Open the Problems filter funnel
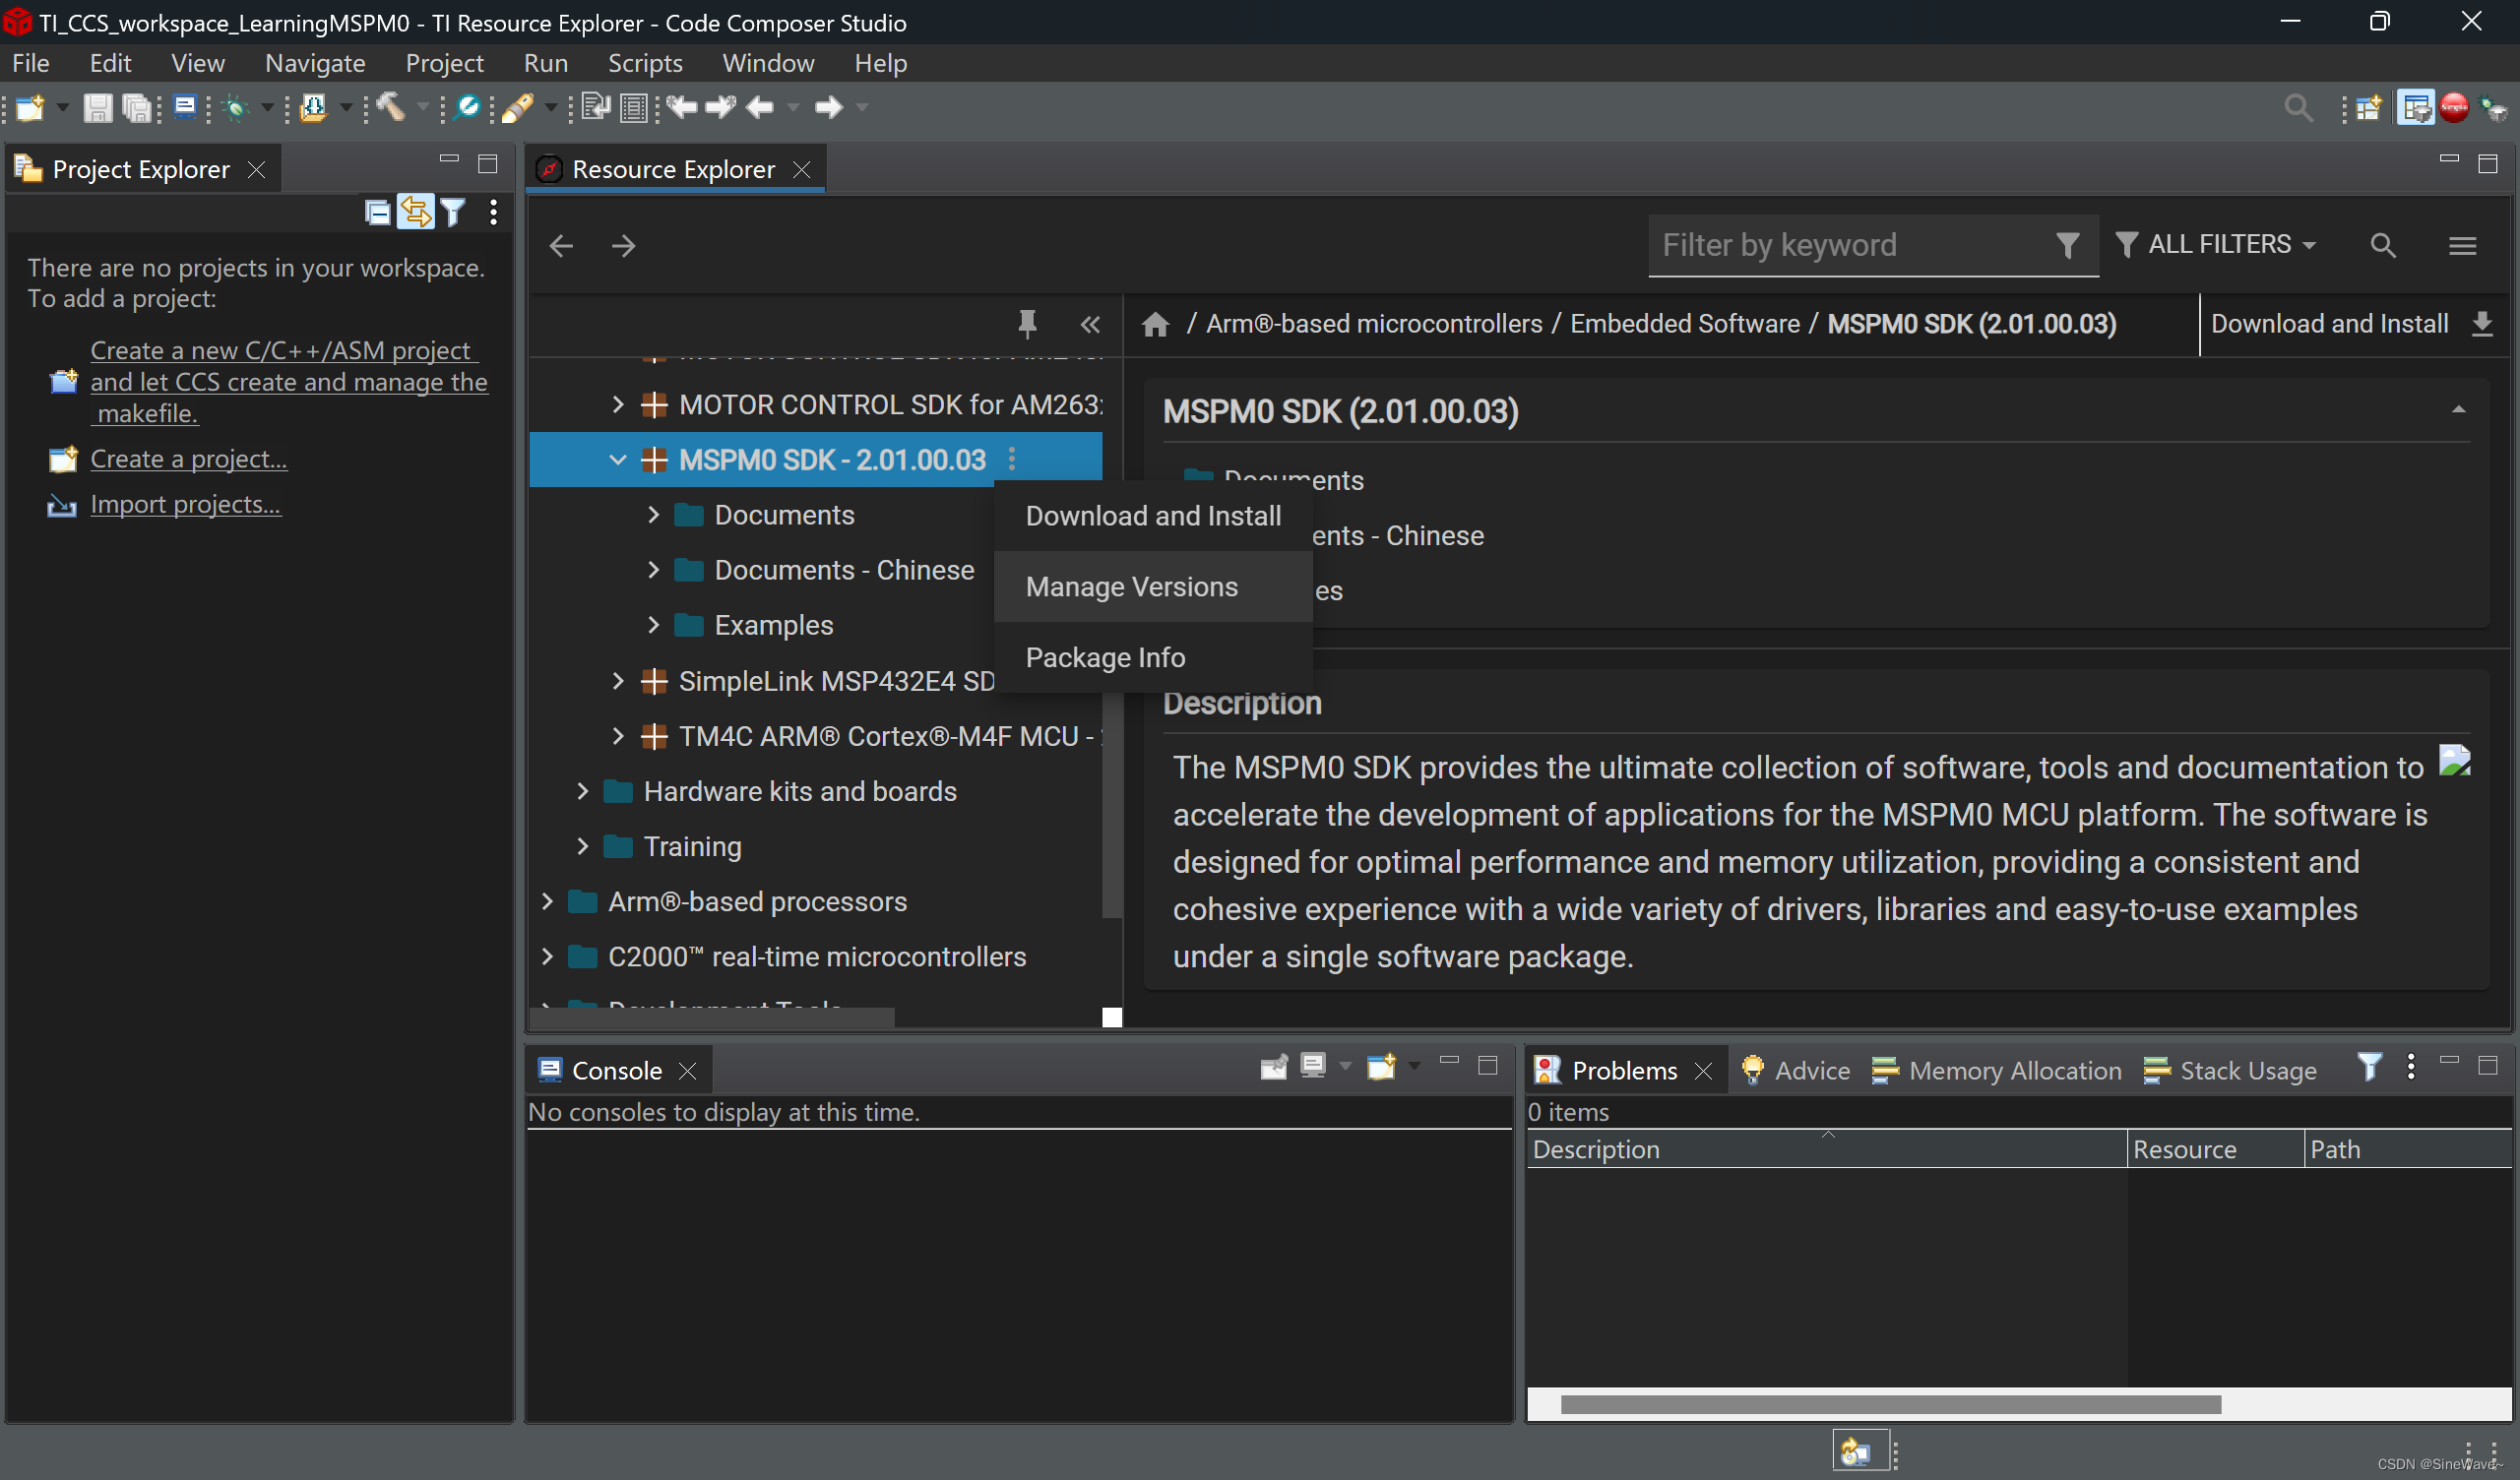This screenshot has height=1480, width=2520. [x=2369, y=1067]
